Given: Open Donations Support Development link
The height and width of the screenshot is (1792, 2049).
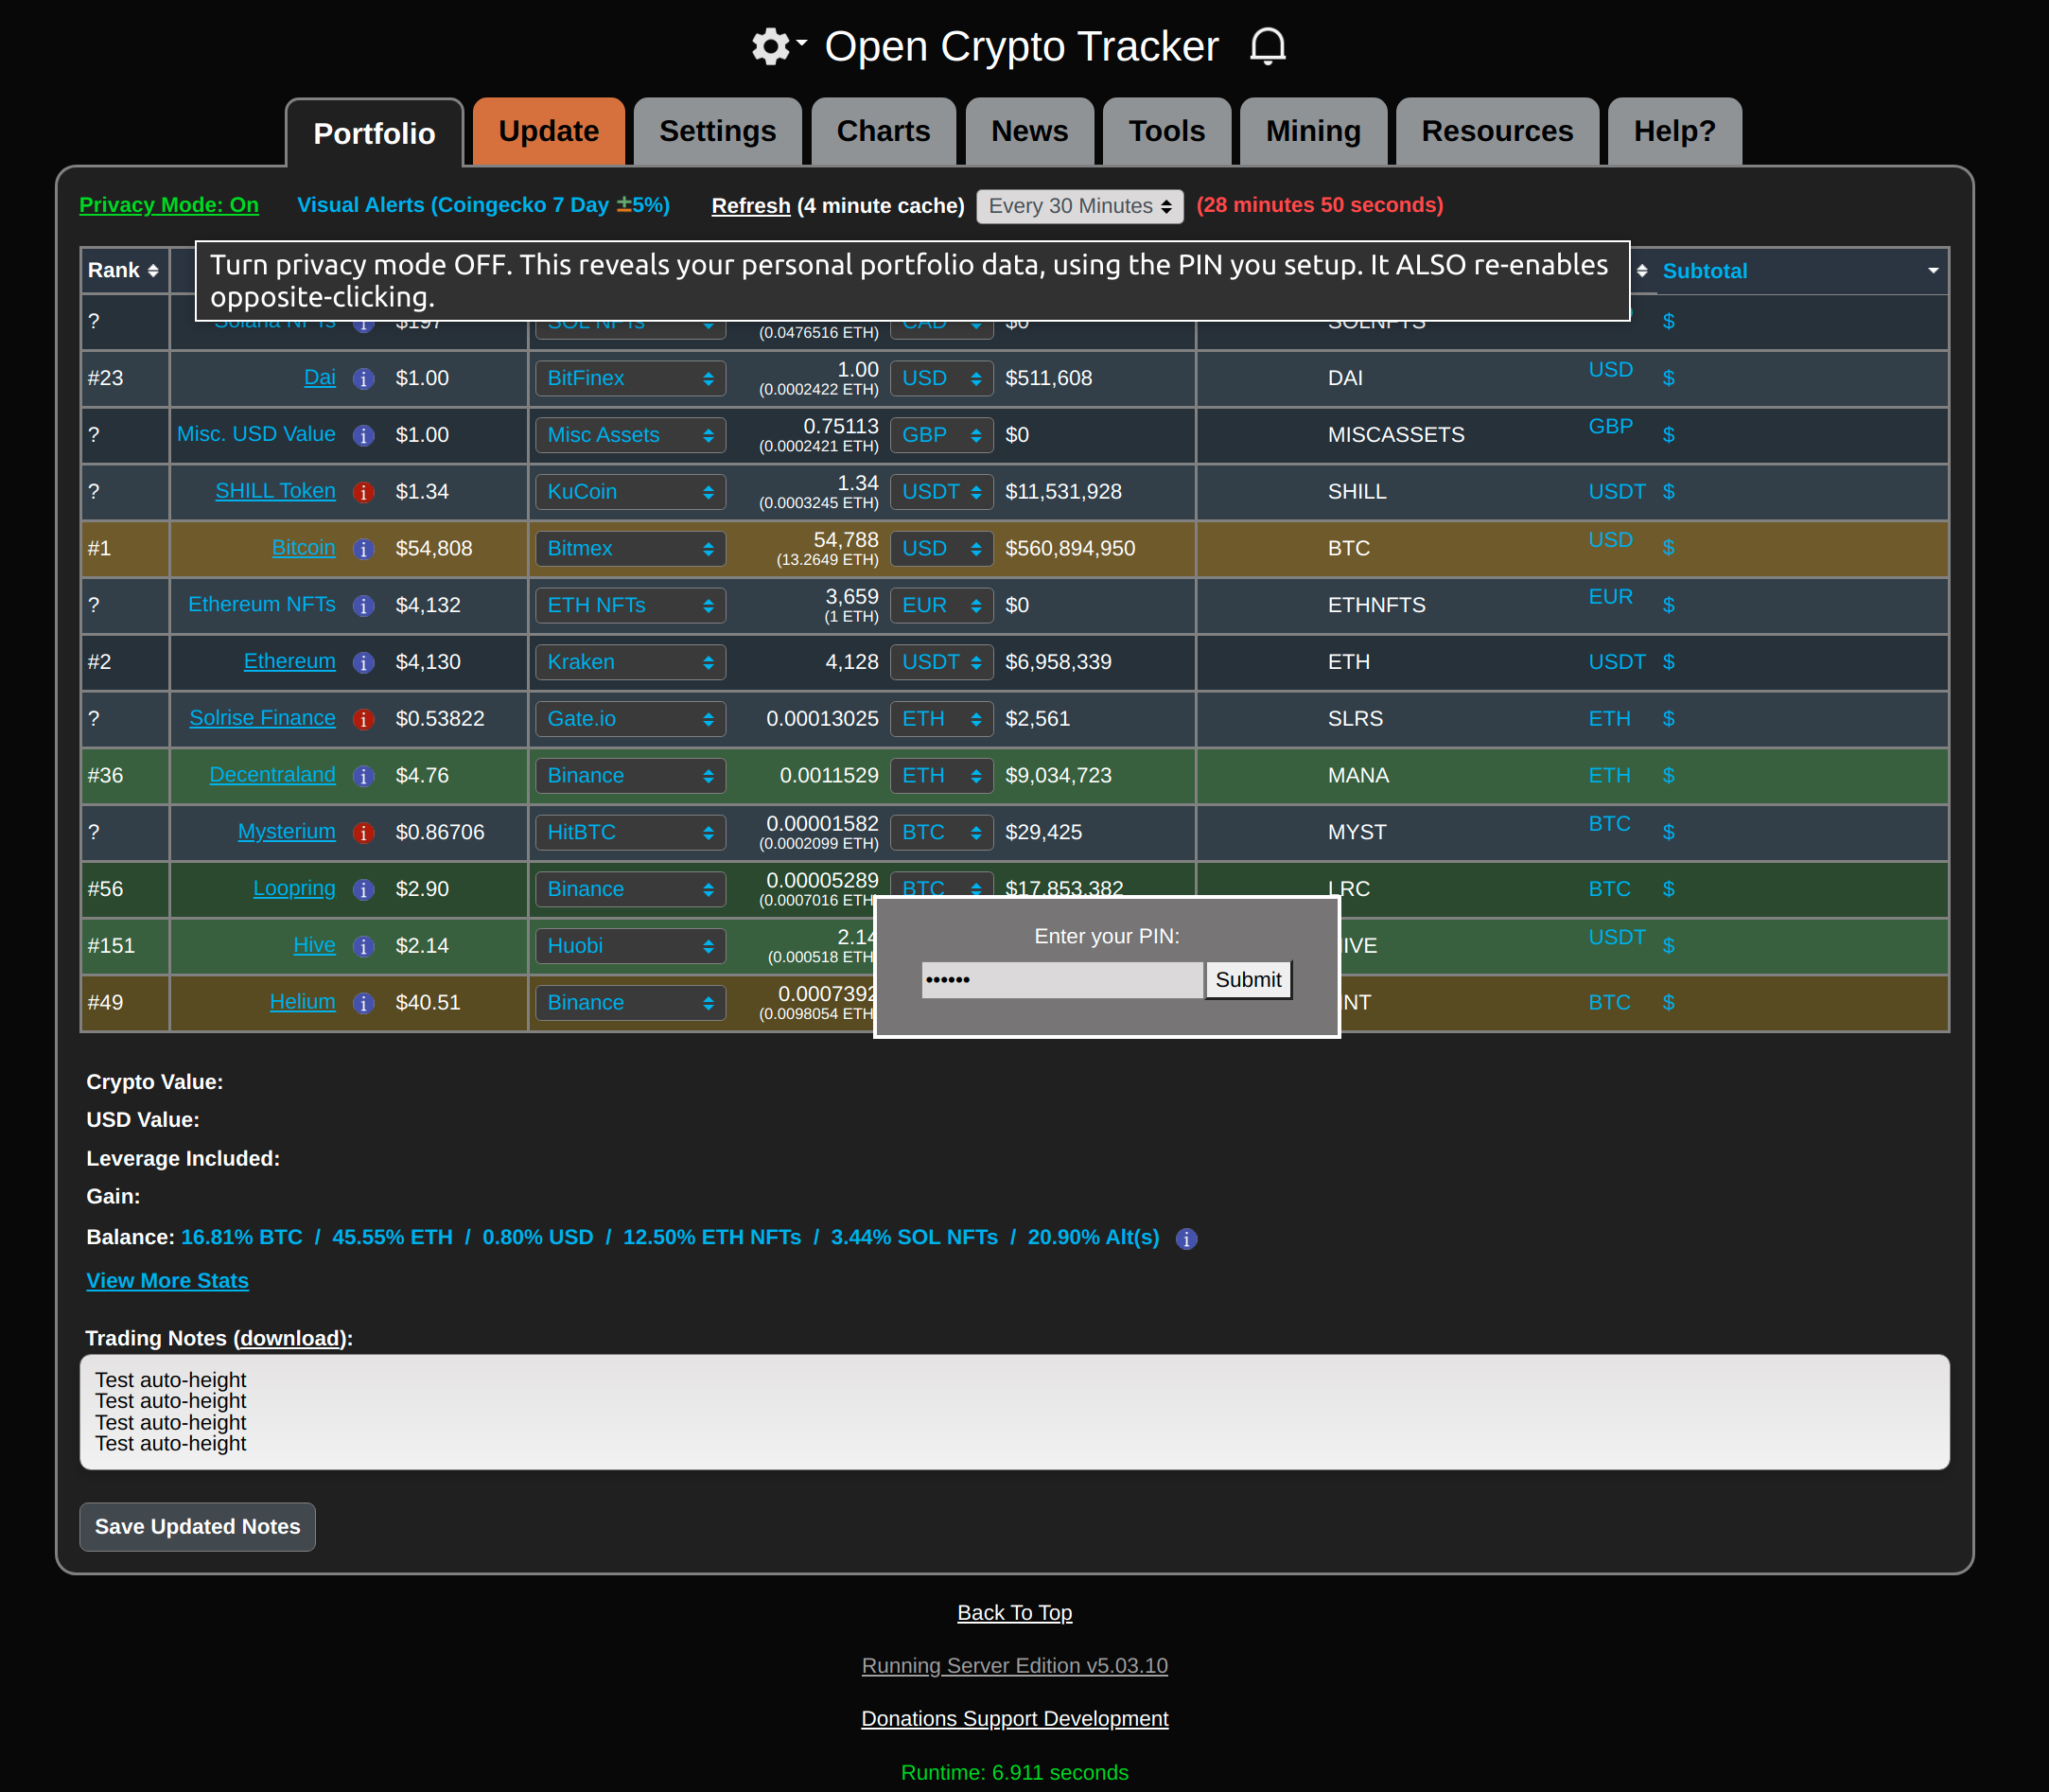Looking at the screenshot, I should [1014, 1719].
